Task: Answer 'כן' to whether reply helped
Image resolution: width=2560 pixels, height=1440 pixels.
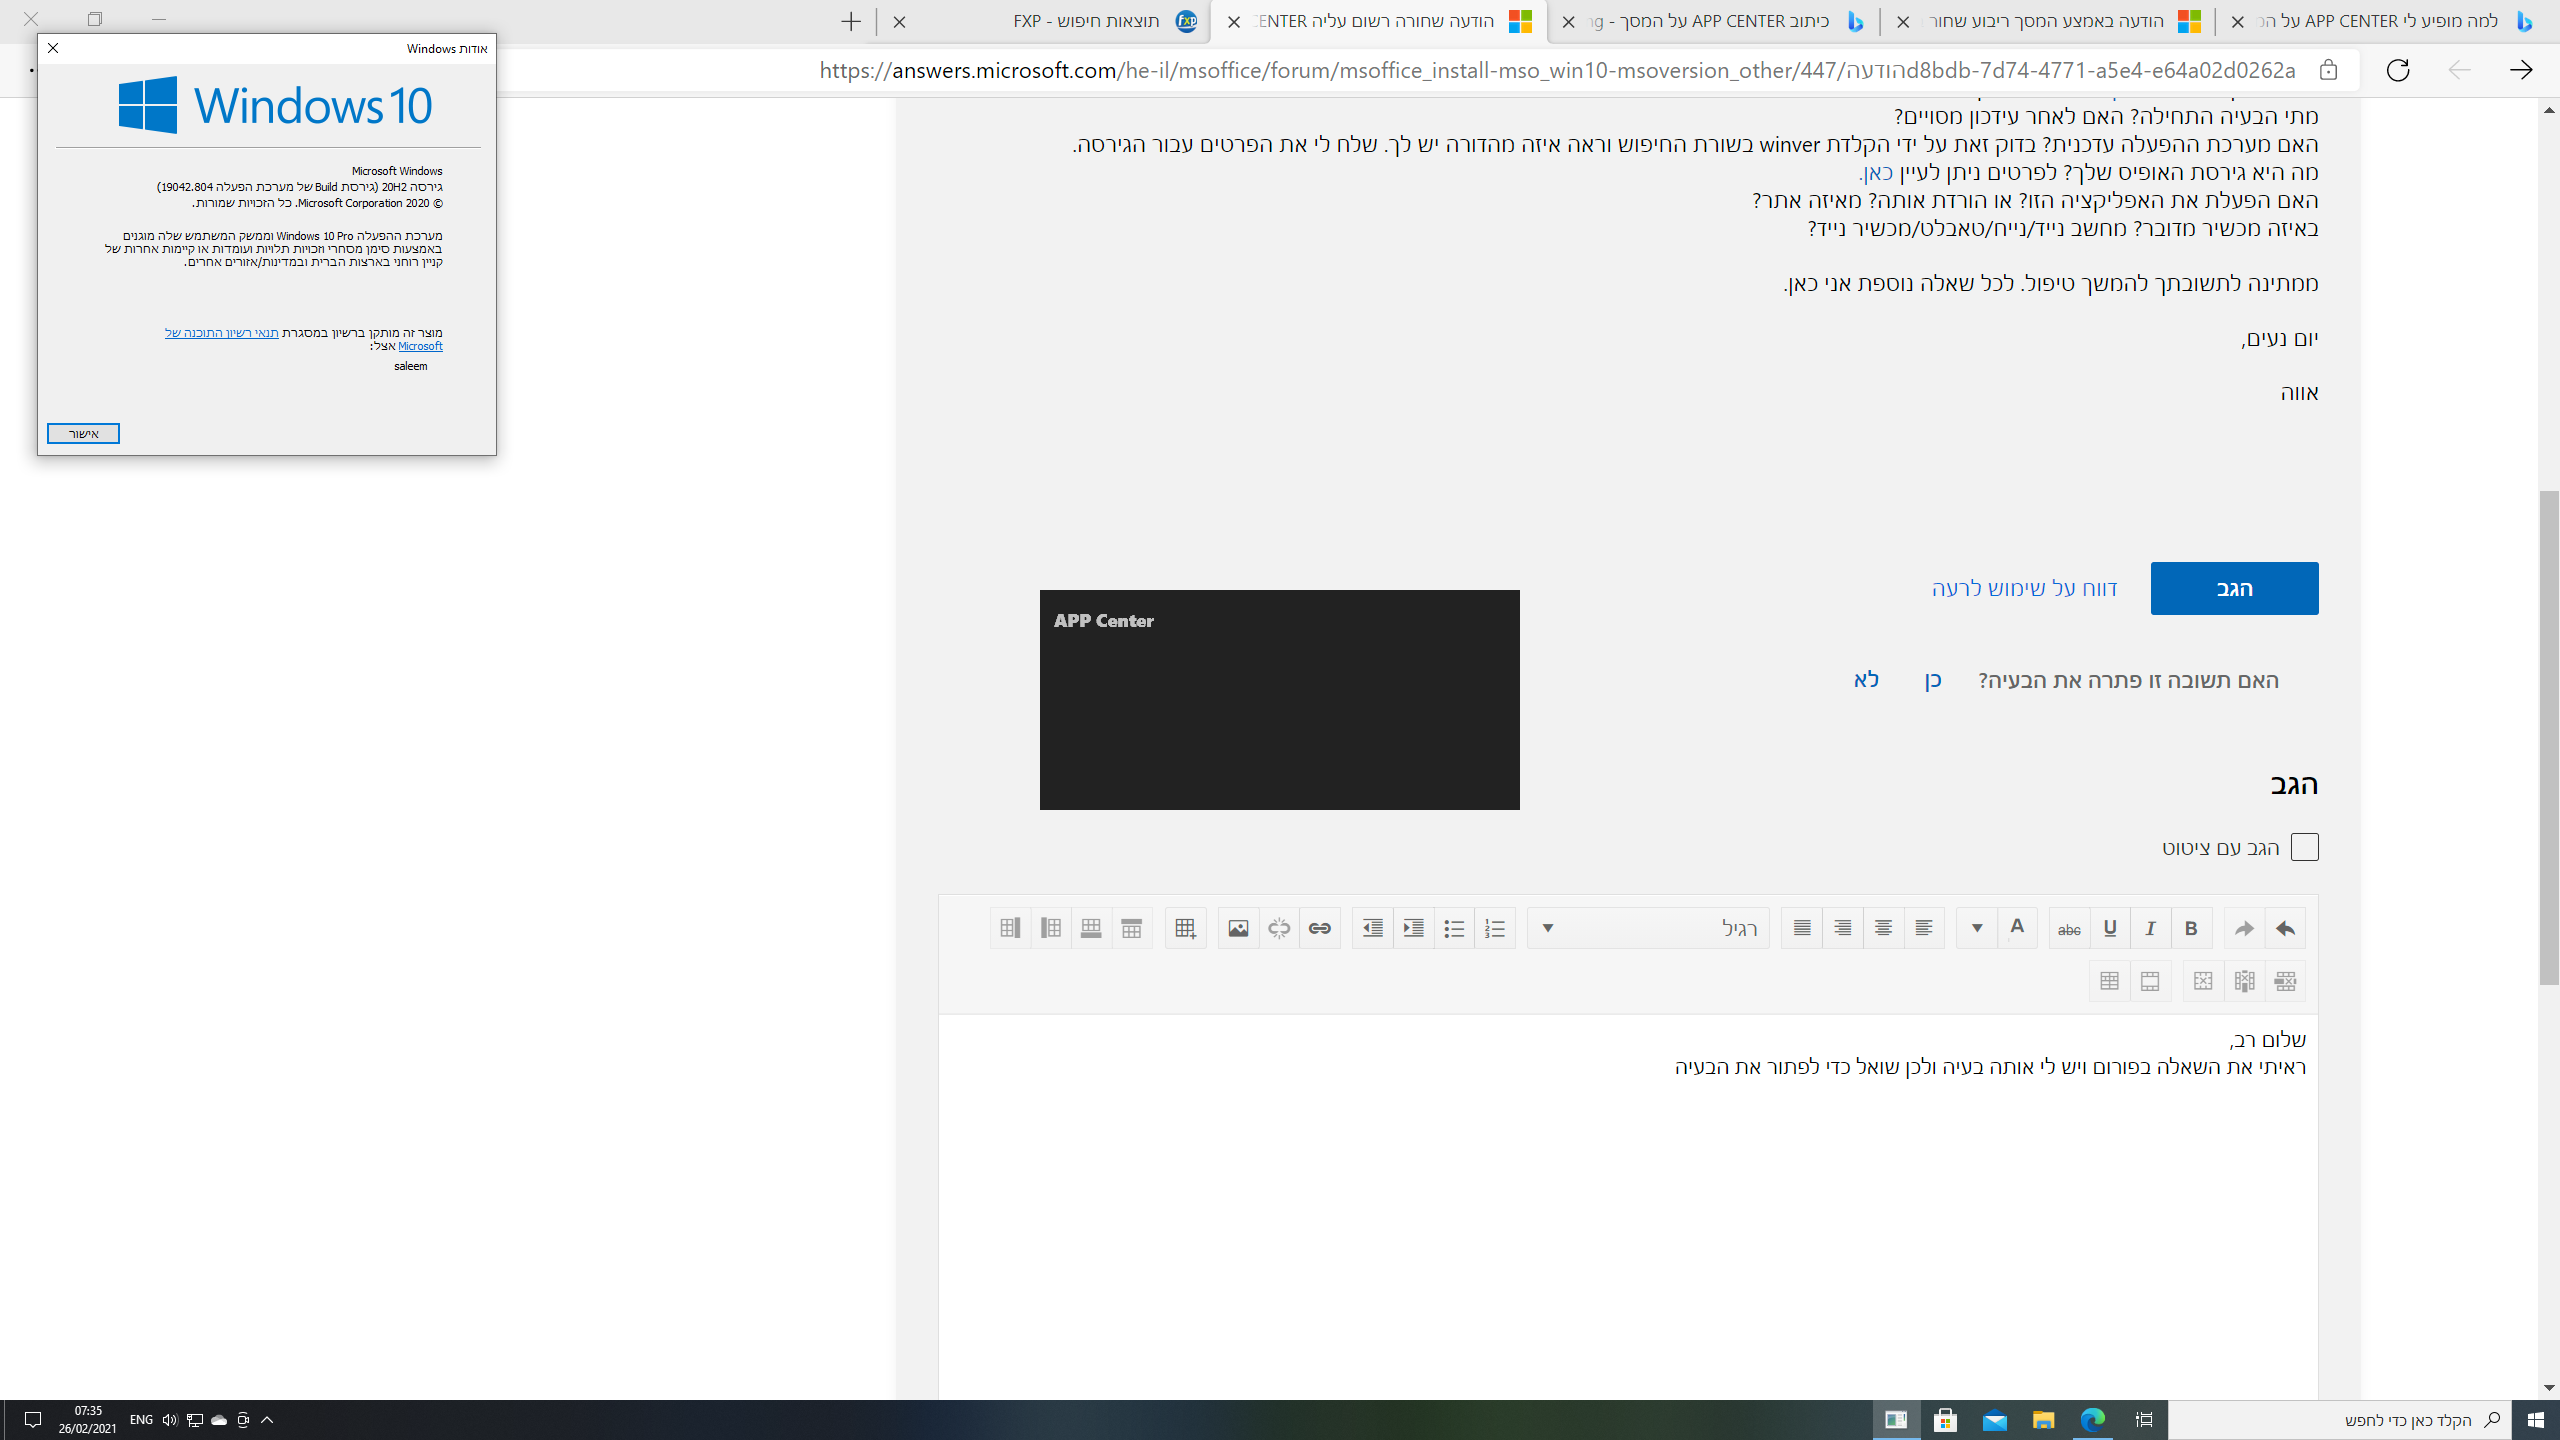Action: point(1933,680)
